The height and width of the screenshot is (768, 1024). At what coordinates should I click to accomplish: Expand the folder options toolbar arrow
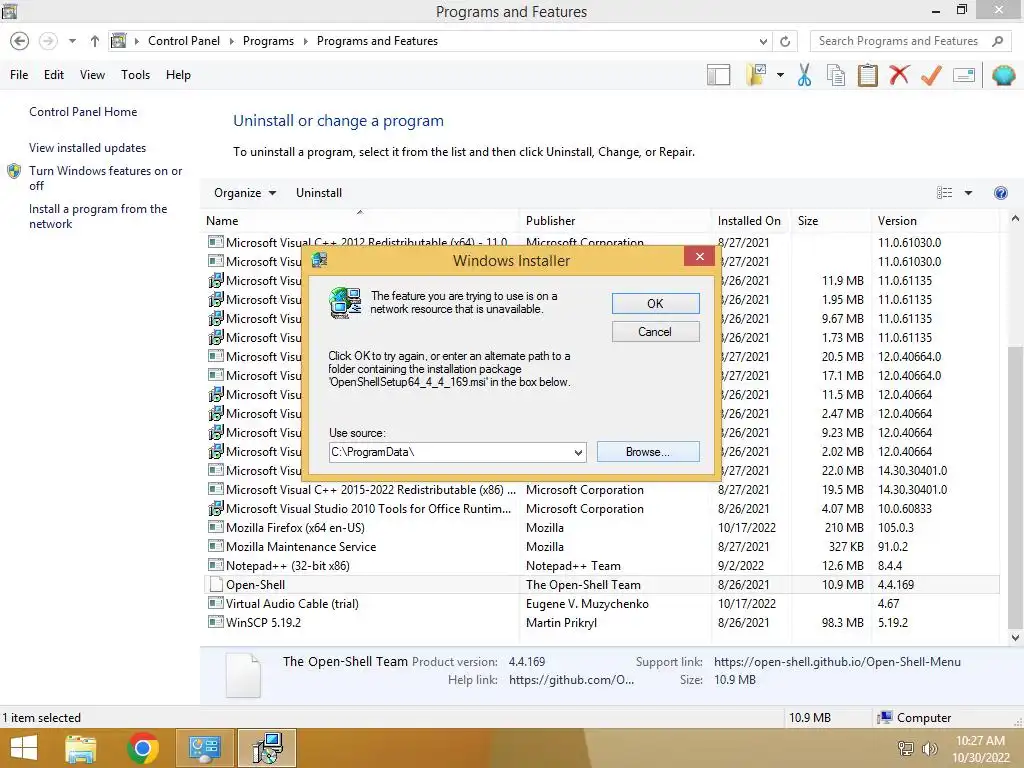coord(780,75)
